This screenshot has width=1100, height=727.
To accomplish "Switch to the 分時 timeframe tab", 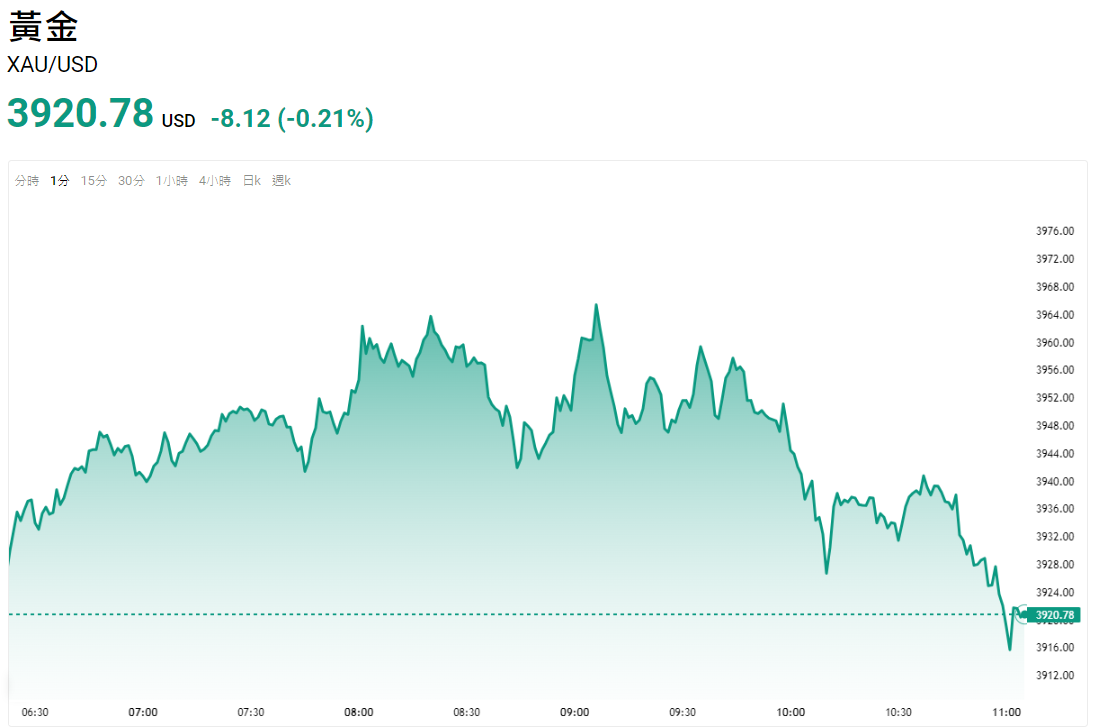I will click(x=27, y=181).
